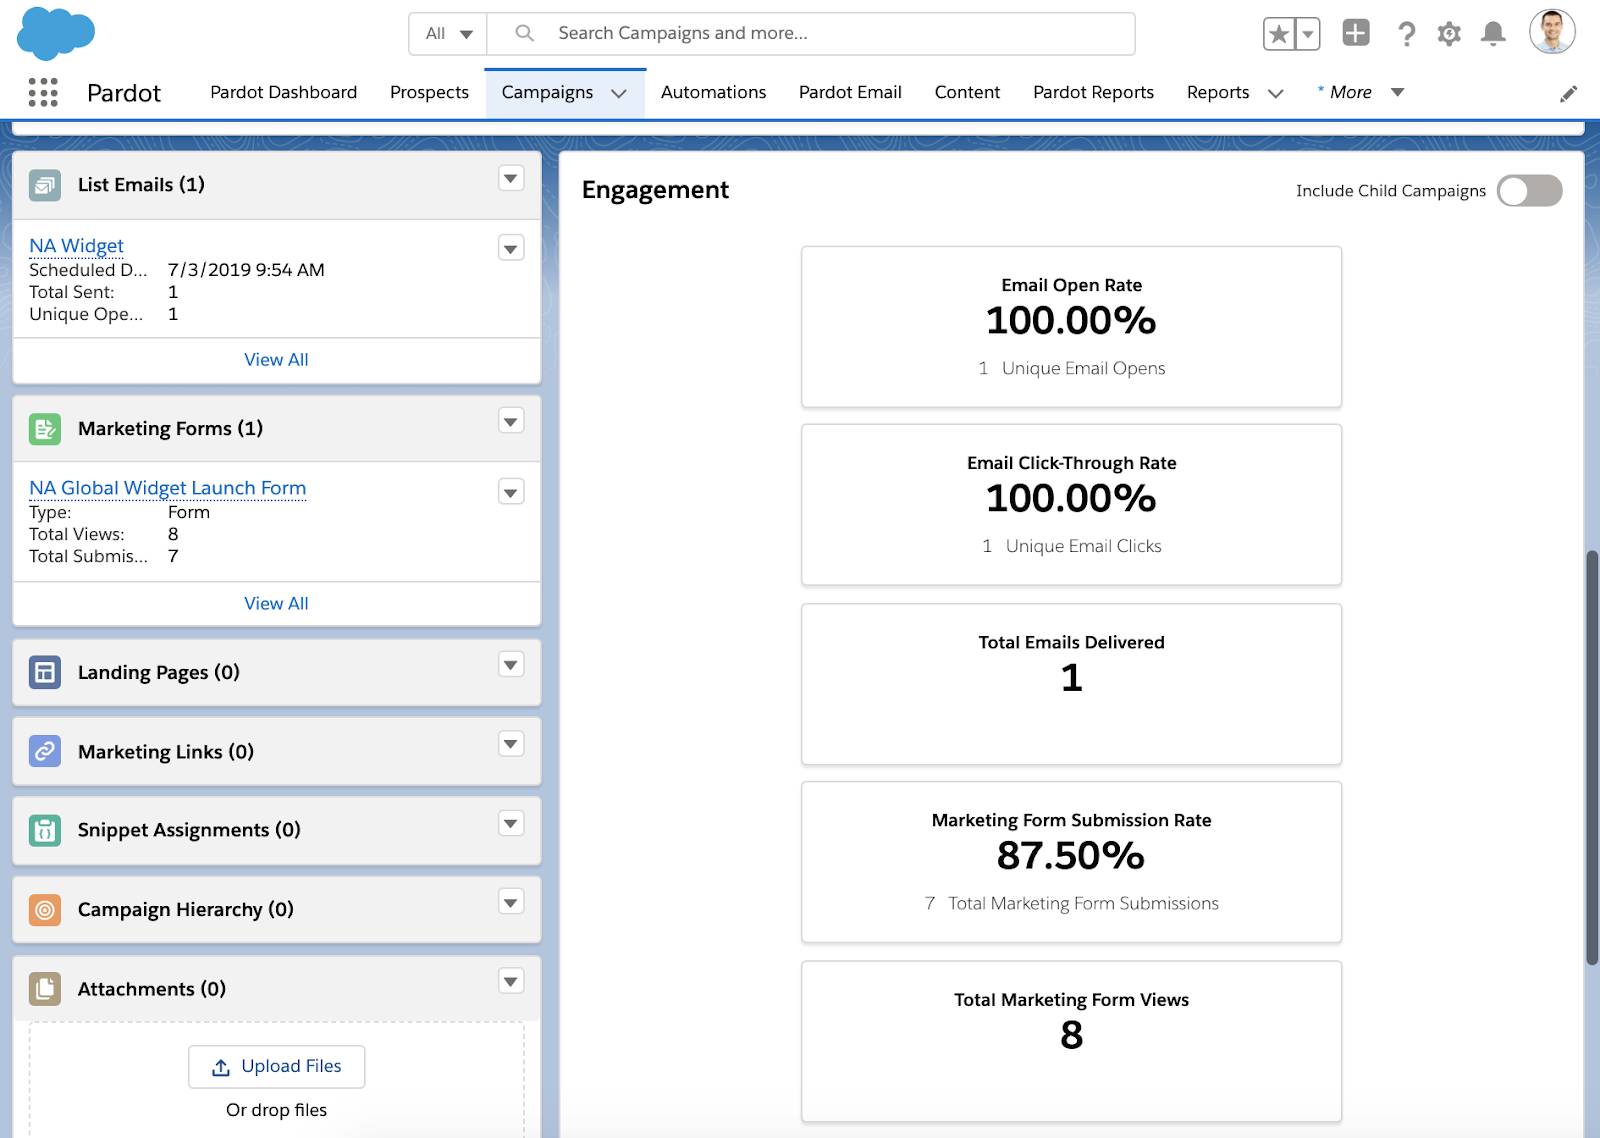Click the List Emails section icon

pyautogui.click(x=45, y=185)
